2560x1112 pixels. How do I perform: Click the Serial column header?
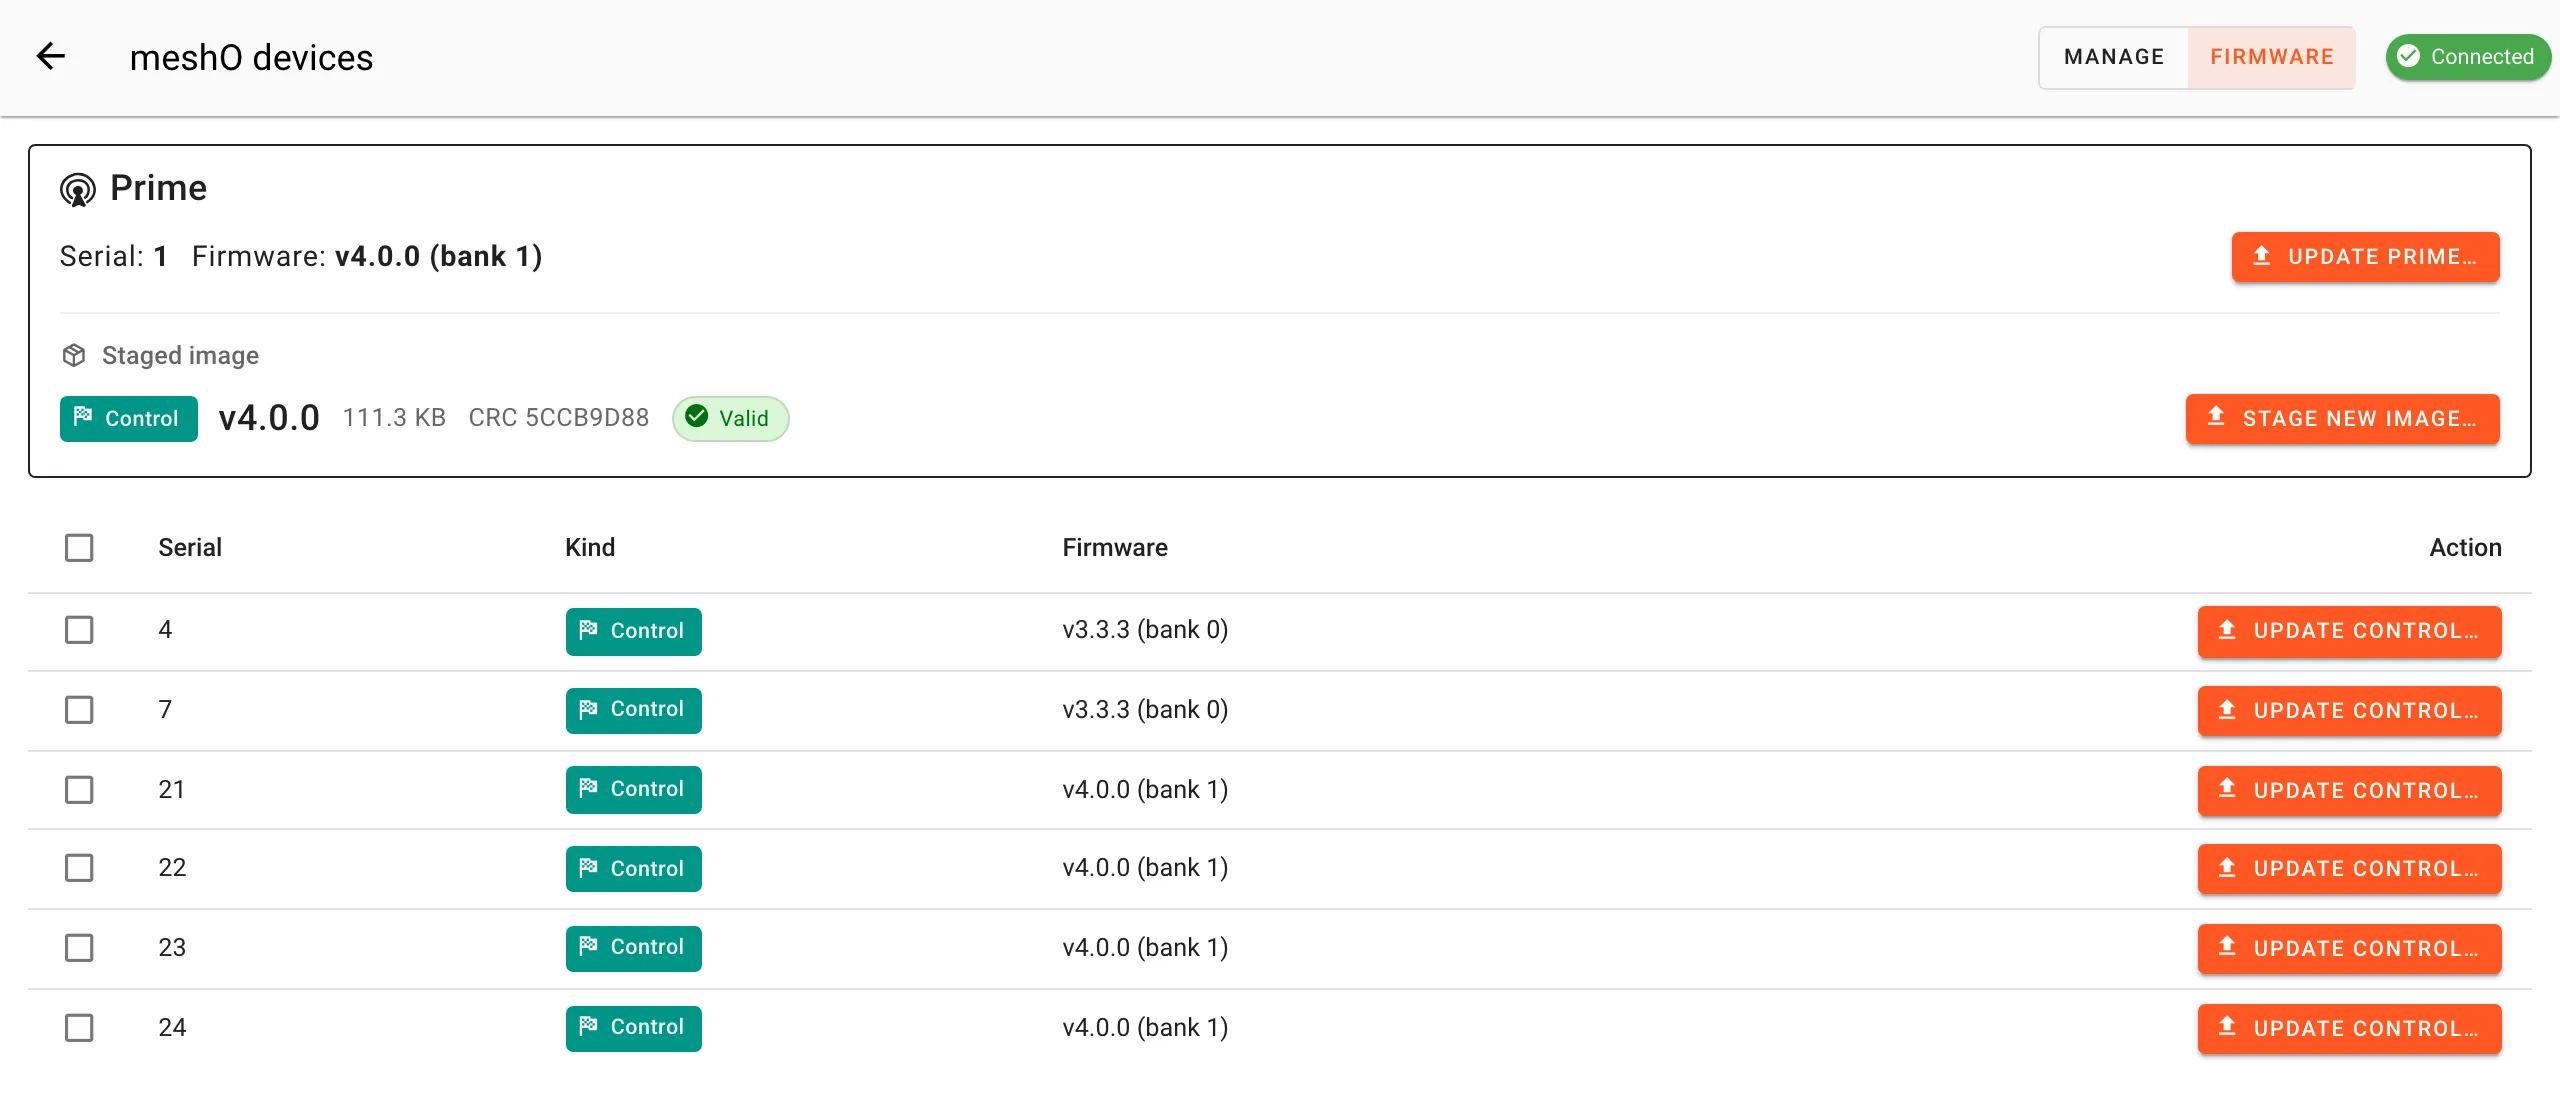(190, 547)
